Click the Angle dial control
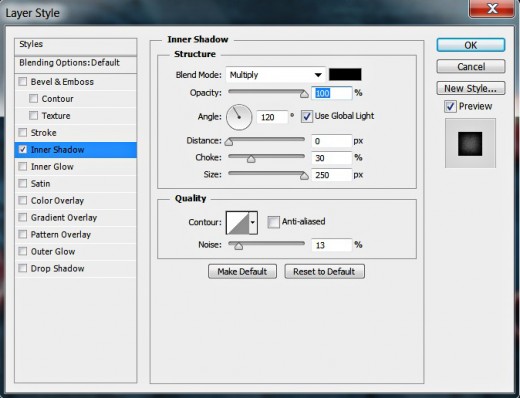This screenshot has height=398, width=520. point(239,117)
